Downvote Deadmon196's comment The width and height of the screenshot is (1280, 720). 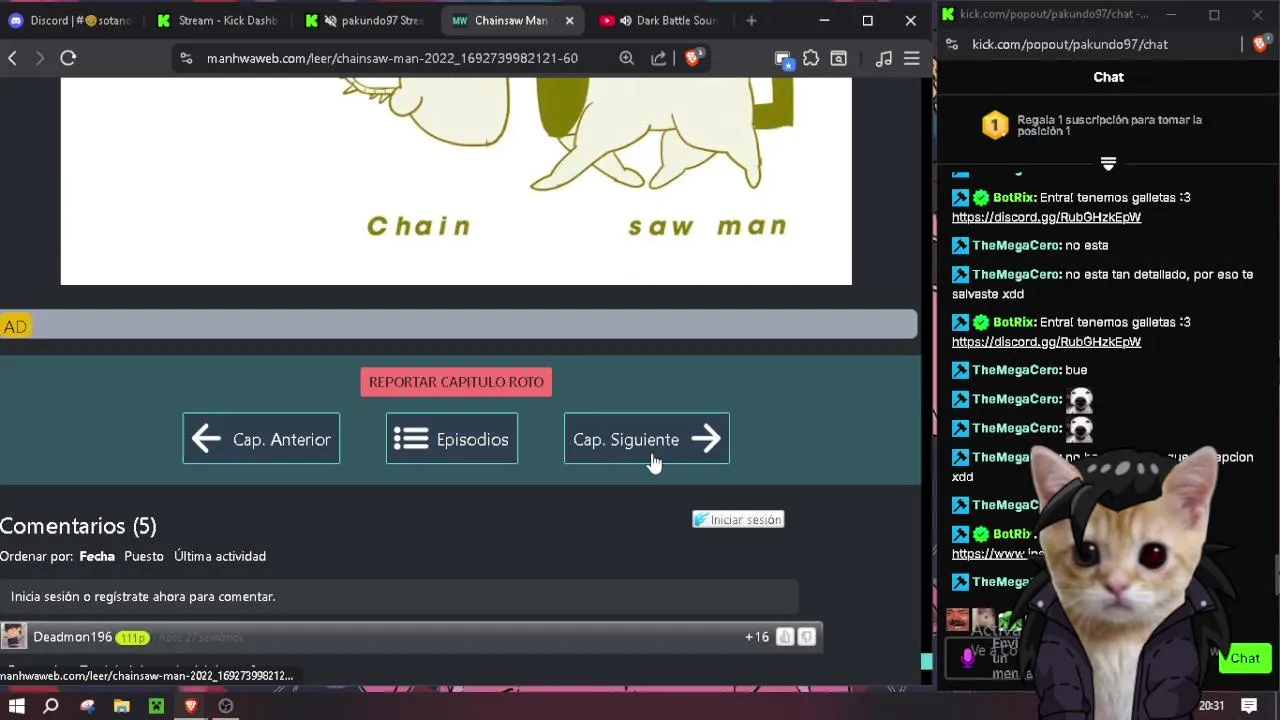[807, 637]
